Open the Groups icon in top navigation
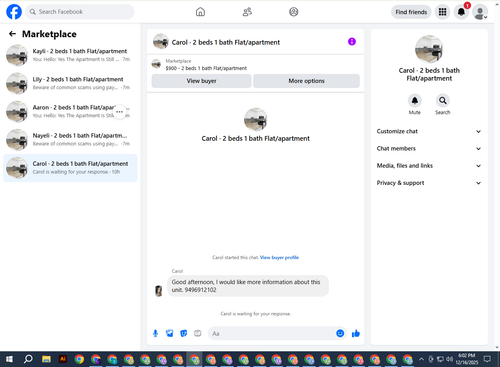The width and height of the screenshot is (500, 367). click(294, 12)
